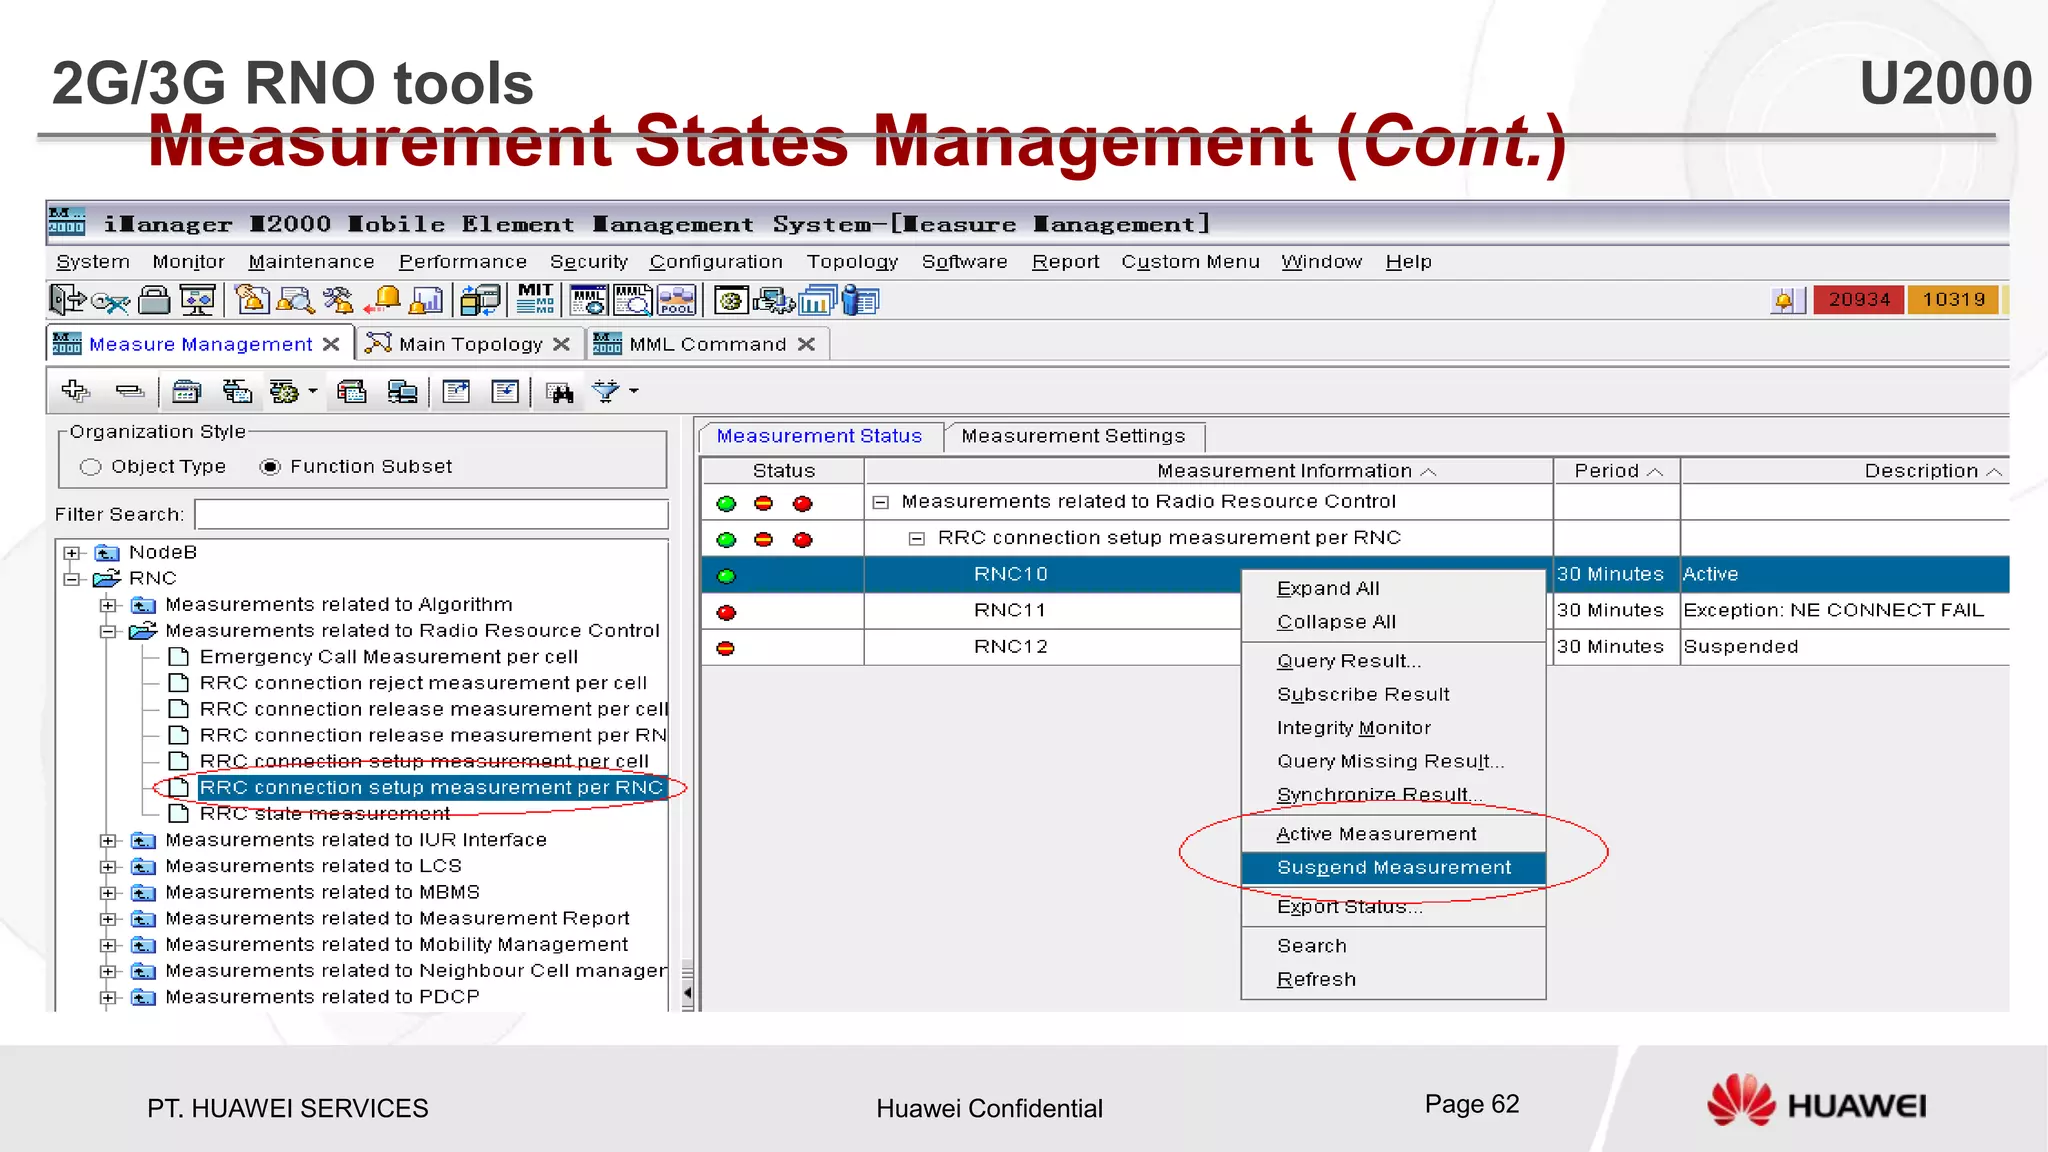Click the alarm statistics chart icon
This screenshot has width=2048, height=1152.
pos(427,300)
